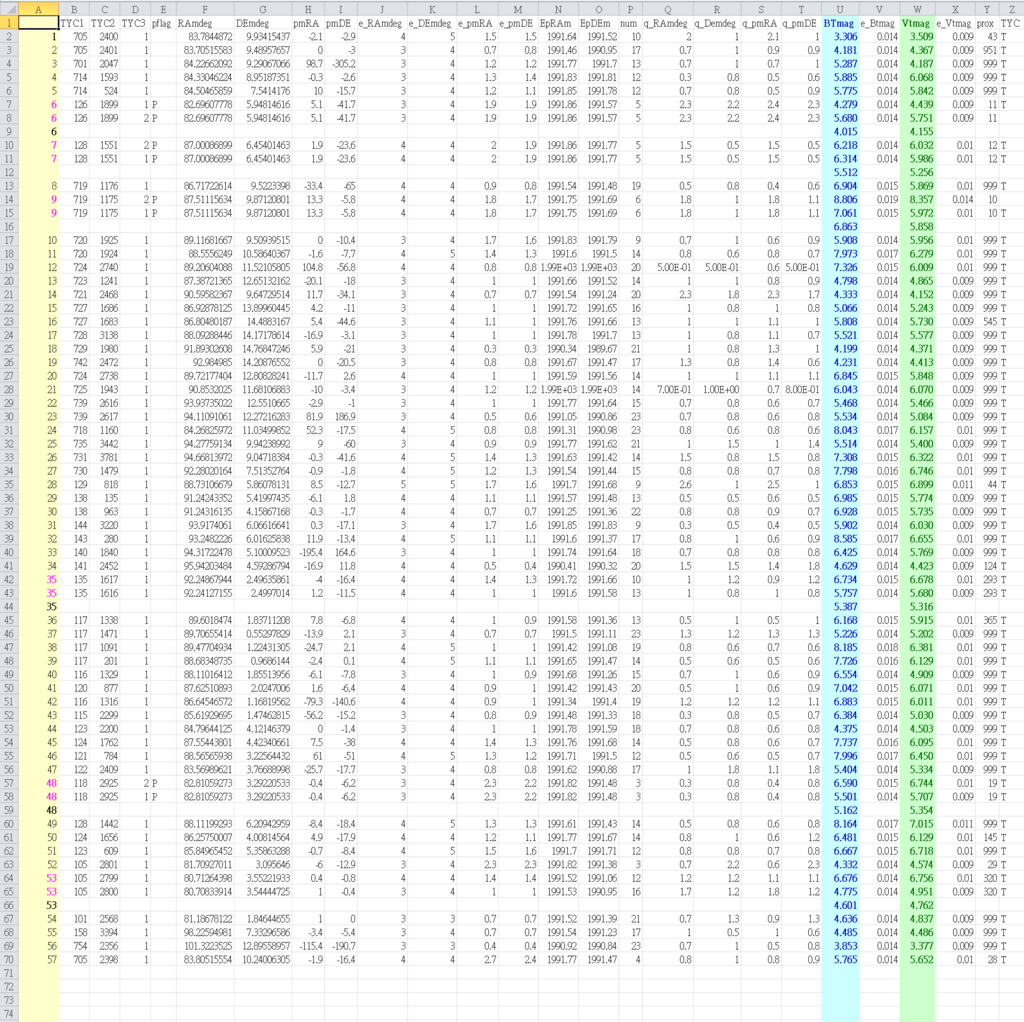
Task: Click the green Vtmag header cell
Action: point(917,23)
